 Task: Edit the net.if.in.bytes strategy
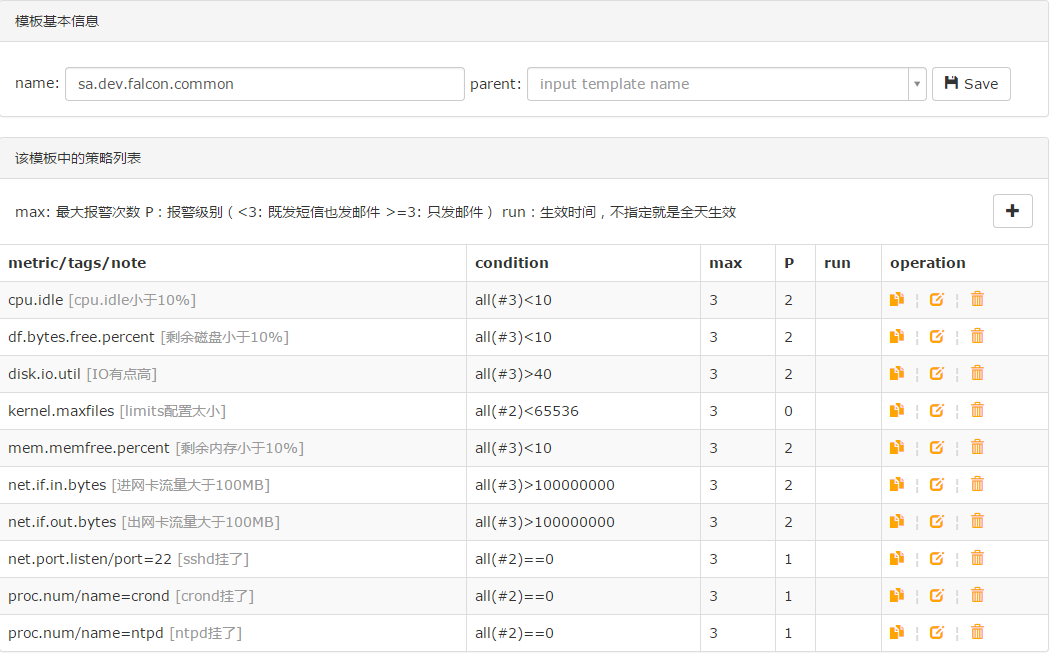click(x=937, y=484)
